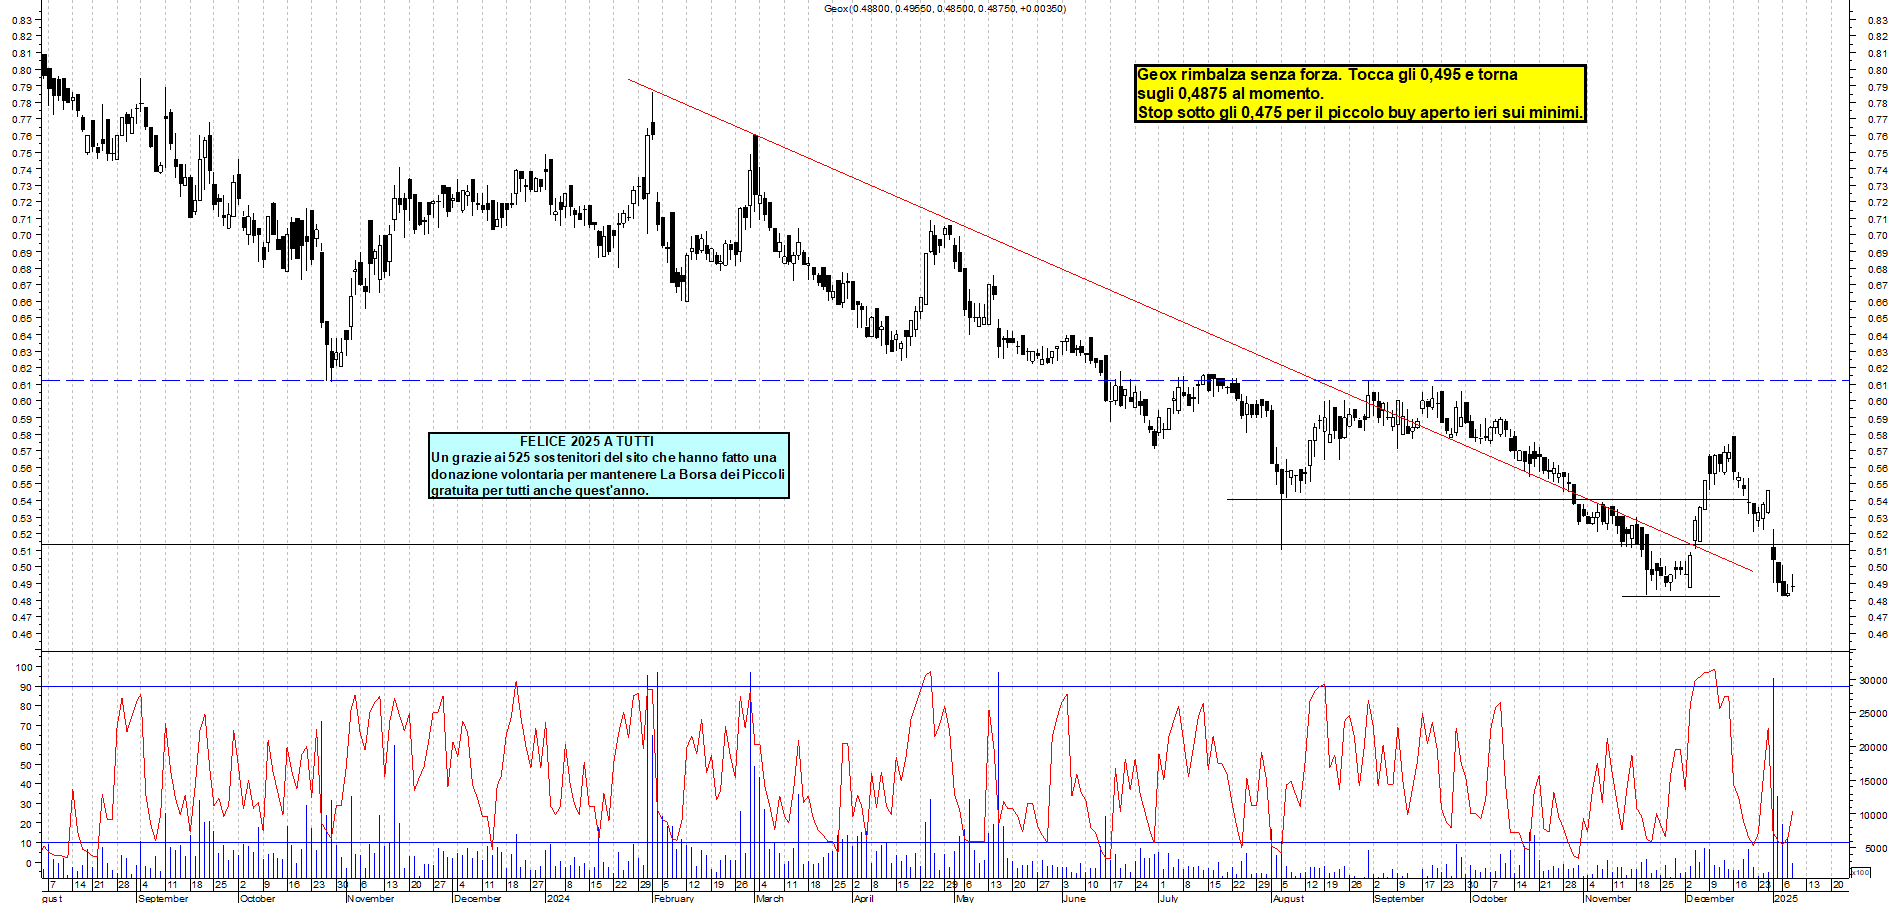This screenshot has width=1890, height=903.
Task: Click the oscillator scale value 50
Action: (x=26, y=765)
